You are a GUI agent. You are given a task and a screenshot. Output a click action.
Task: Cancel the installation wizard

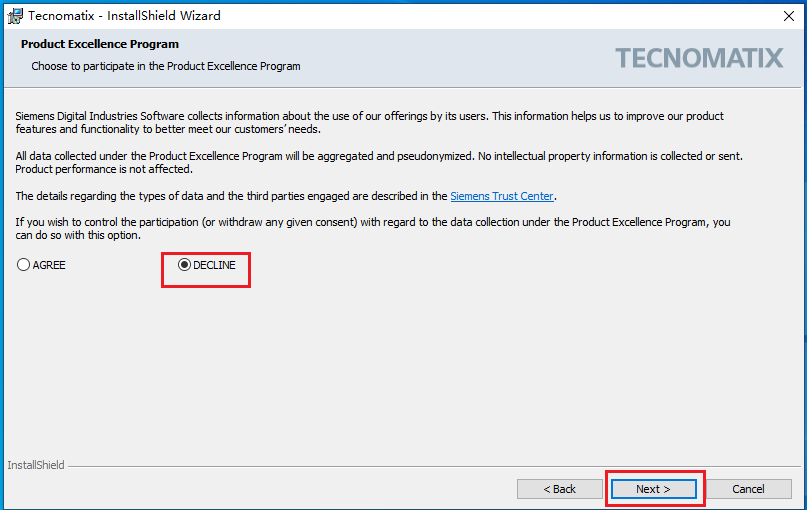pos(748,489)
